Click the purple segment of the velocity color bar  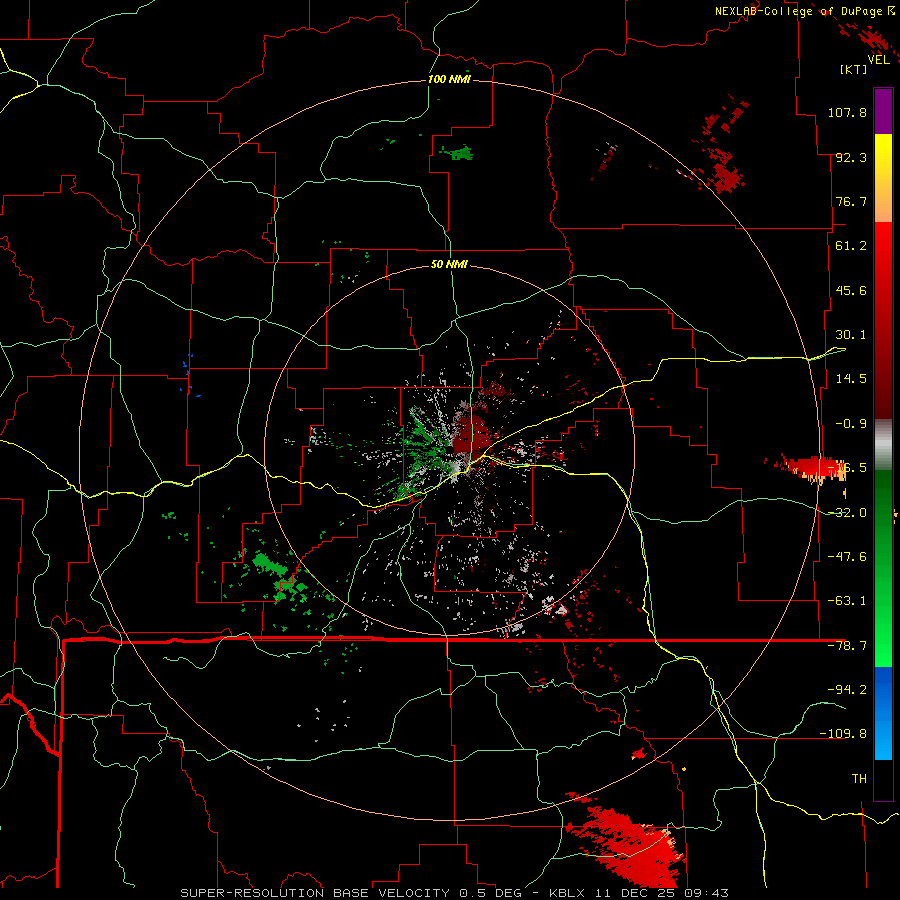pyautogui.click(x=883, y=112)
